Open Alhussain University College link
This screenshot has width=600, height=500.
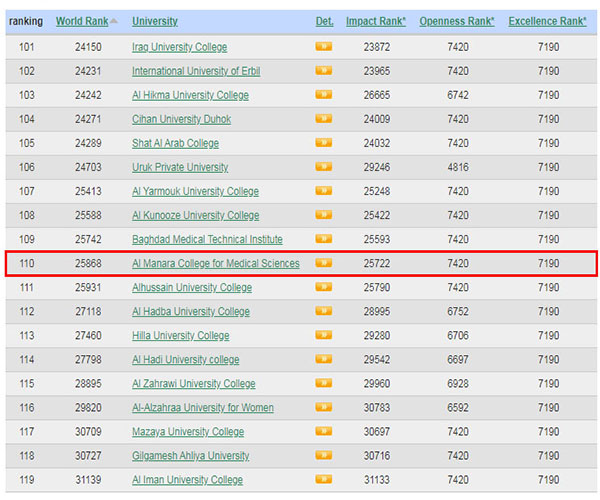tap(192, 288)
